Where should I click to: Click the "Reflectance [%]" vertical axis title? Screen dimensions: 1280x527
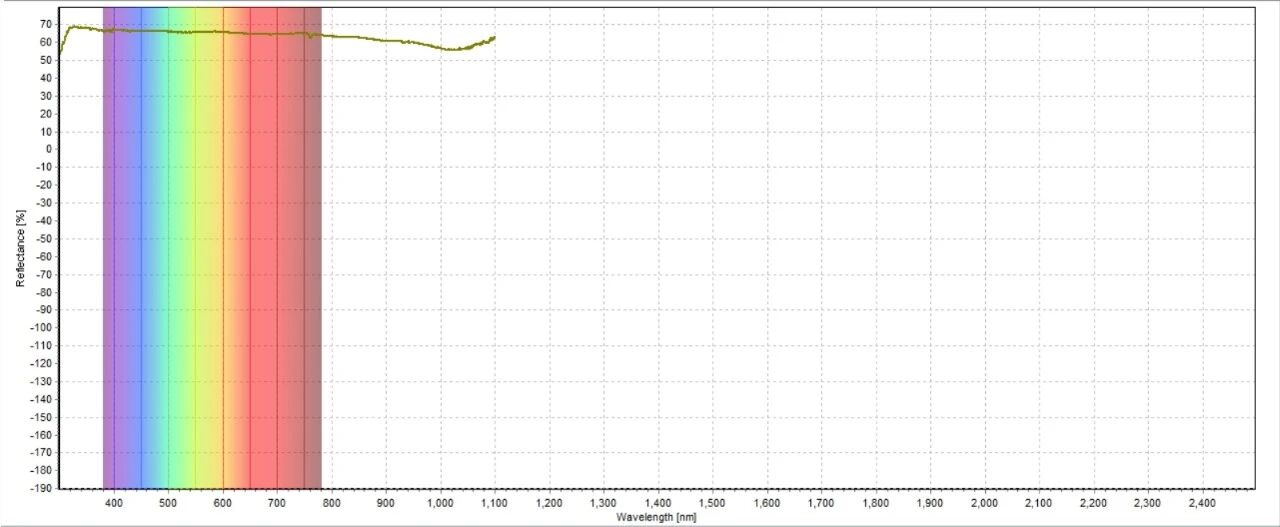click(20, 248)
